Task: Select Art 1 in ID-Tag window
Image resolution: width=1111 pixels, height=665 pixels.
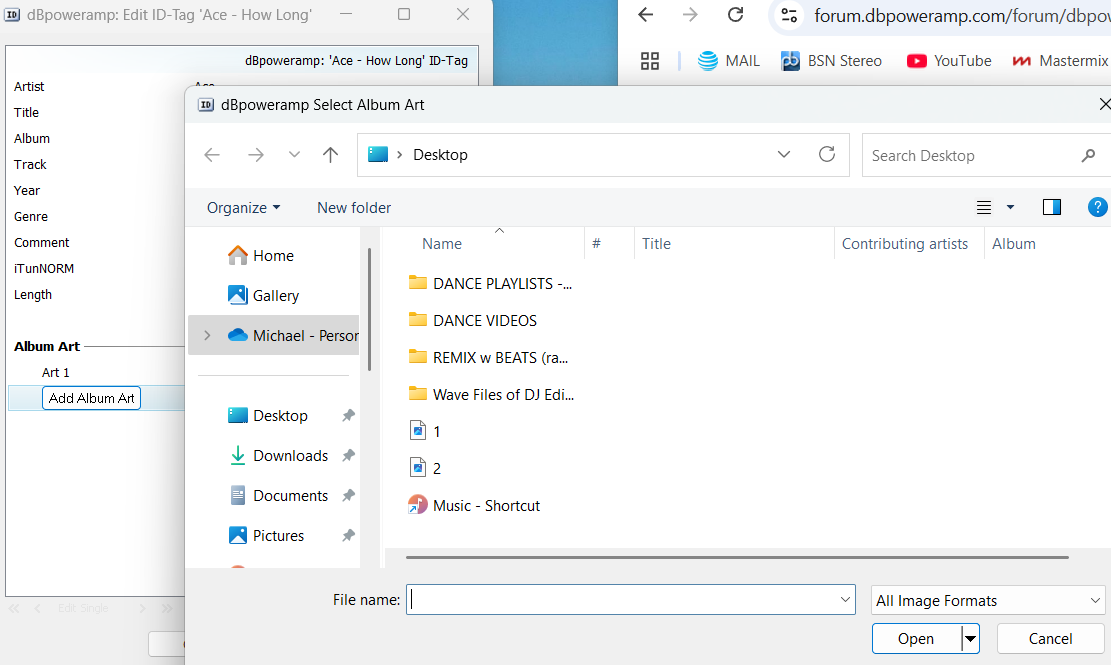Action: pyautogui.click(x=55, y=373)
